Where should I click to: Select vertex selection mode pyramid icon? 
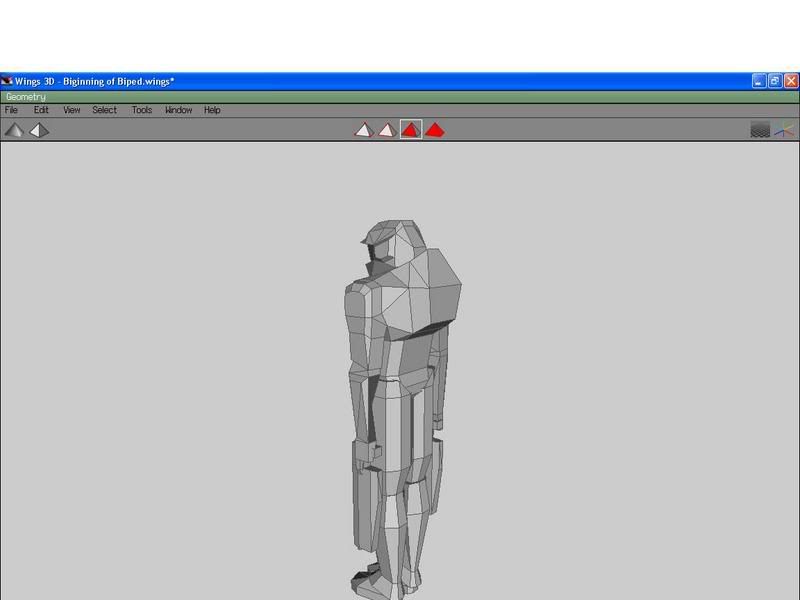(364, 130)
